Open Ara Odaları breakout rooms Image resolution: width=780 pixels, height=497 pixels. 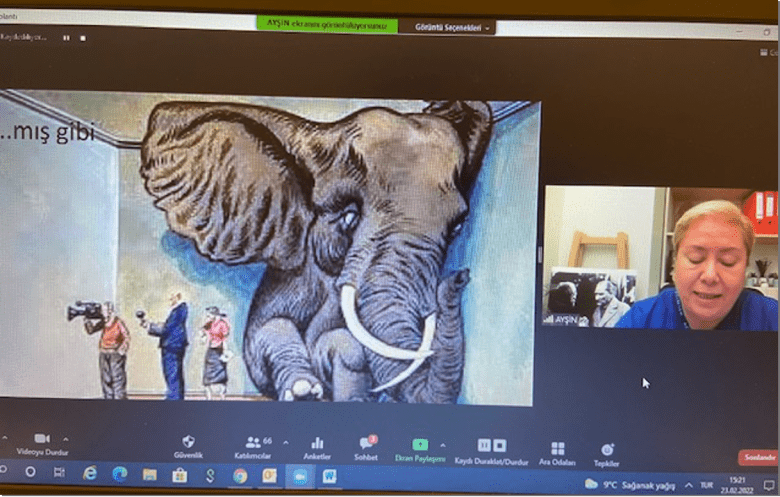click(558, 454)
